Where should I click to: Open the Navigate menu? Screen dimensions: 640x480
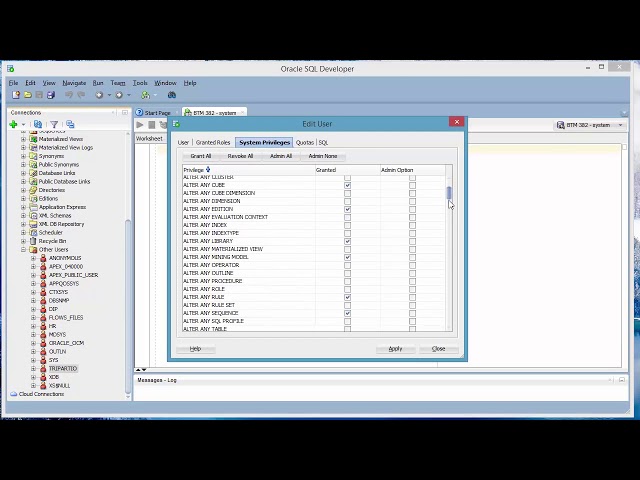(x=74, y=83)
